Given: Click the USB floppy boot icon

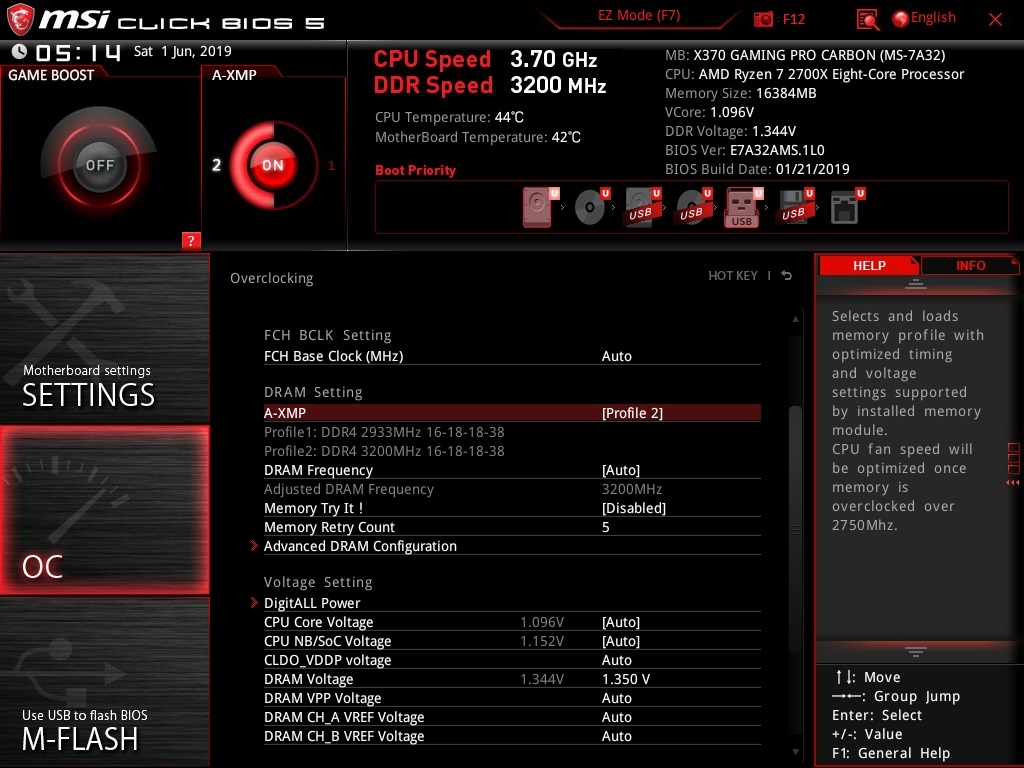Looking at the screenshot, I should [x=795, y=207].
